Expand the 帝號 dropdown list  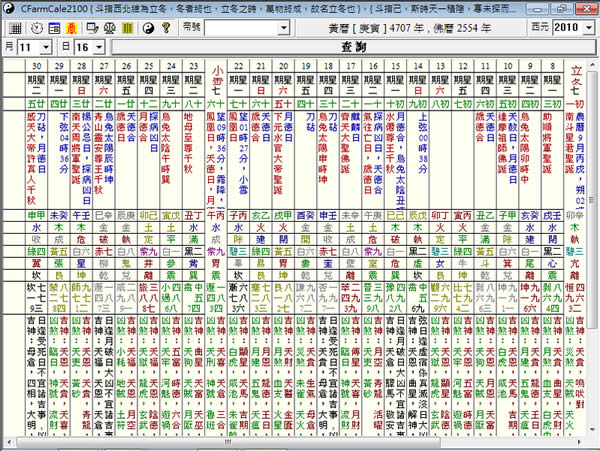284,28
